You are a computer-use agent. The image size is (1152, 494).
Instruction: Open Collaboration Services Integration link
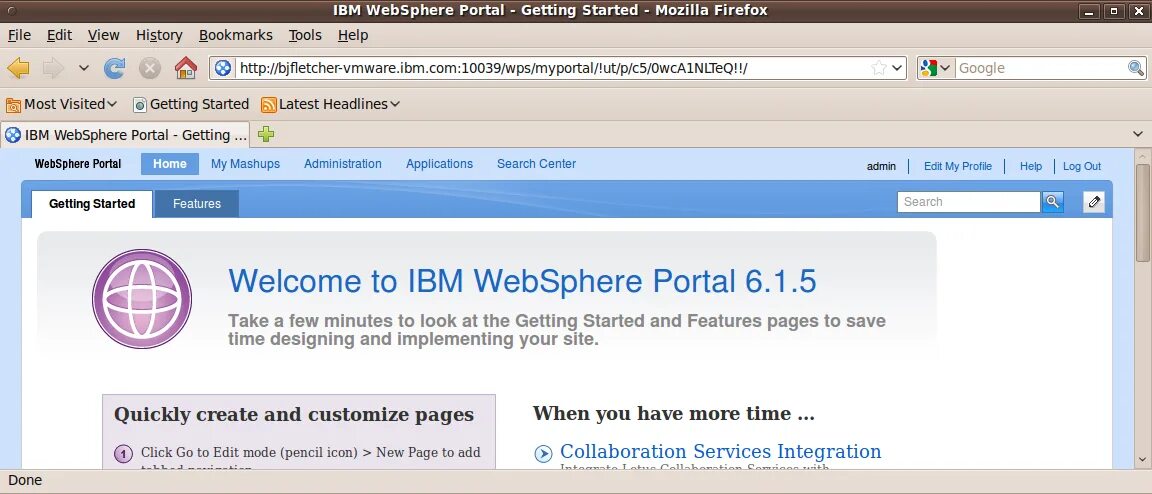pyautogui.click(x=721, y=451)
